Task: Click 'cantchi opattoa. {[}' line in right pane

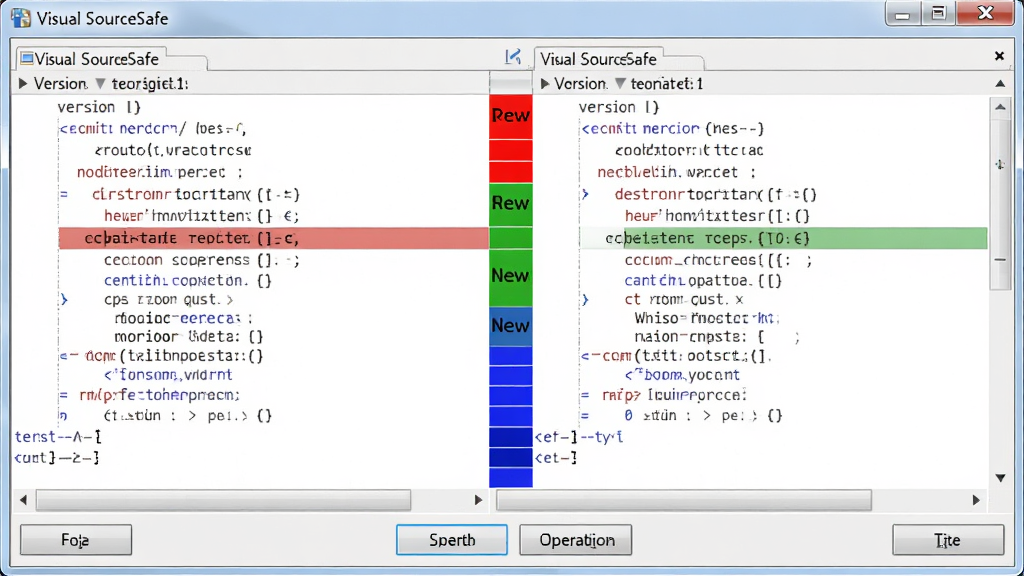Action: click(703, 281)
